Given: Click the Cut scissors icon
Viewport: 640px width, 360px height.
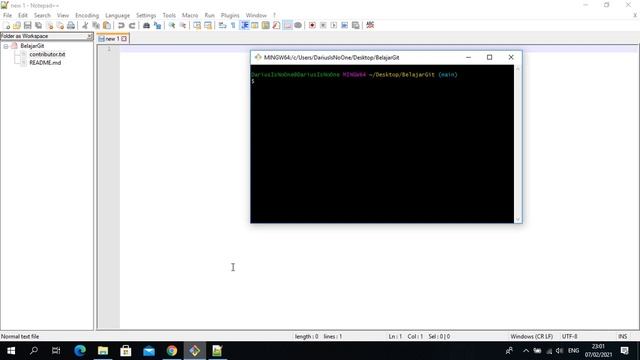Looking at the screenshot, I should [x=85, y=25].
